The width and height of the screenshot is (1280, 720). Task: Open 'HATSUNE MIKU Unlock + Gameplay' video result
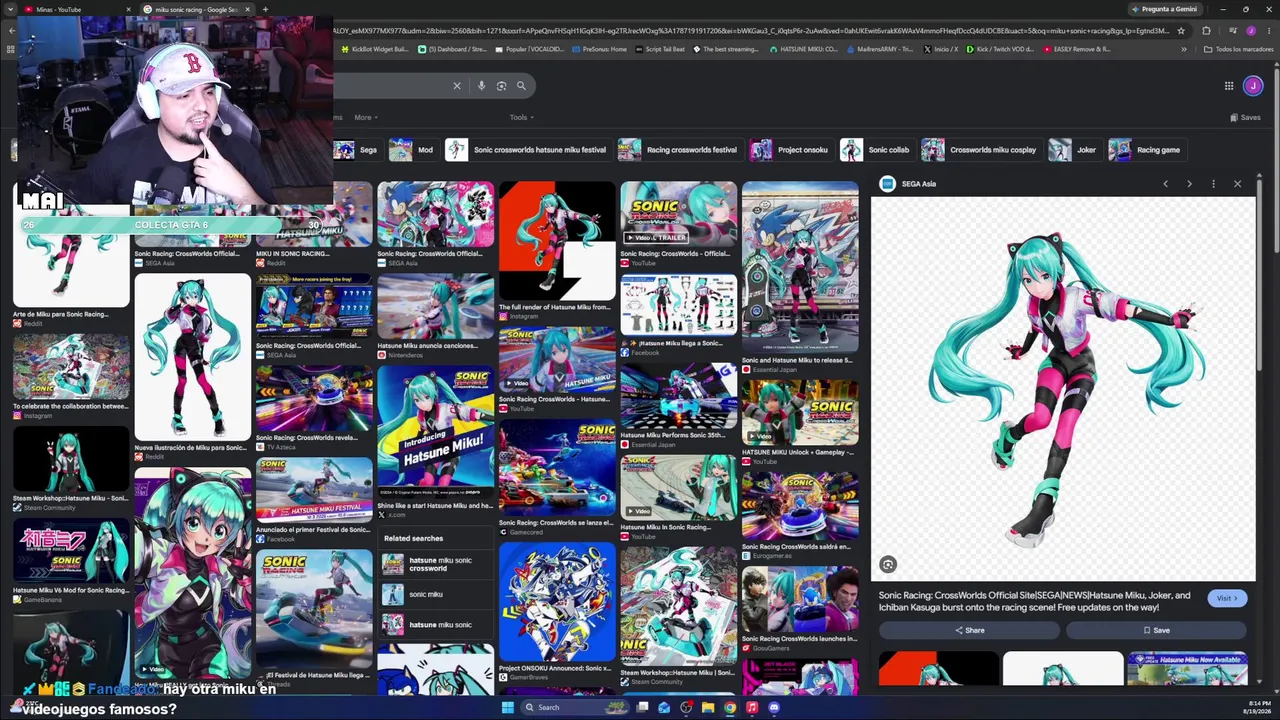(x=800, y=412)
